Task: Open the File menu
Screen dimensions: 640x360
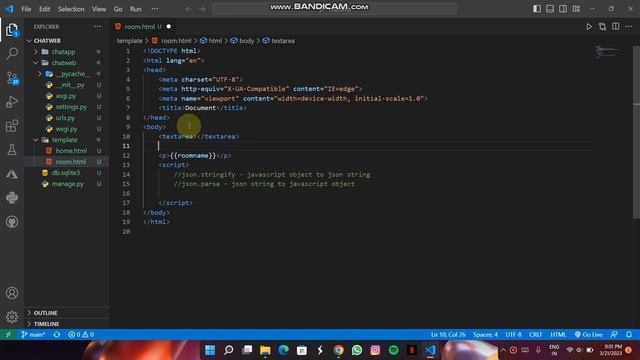Action: (26, 9)
